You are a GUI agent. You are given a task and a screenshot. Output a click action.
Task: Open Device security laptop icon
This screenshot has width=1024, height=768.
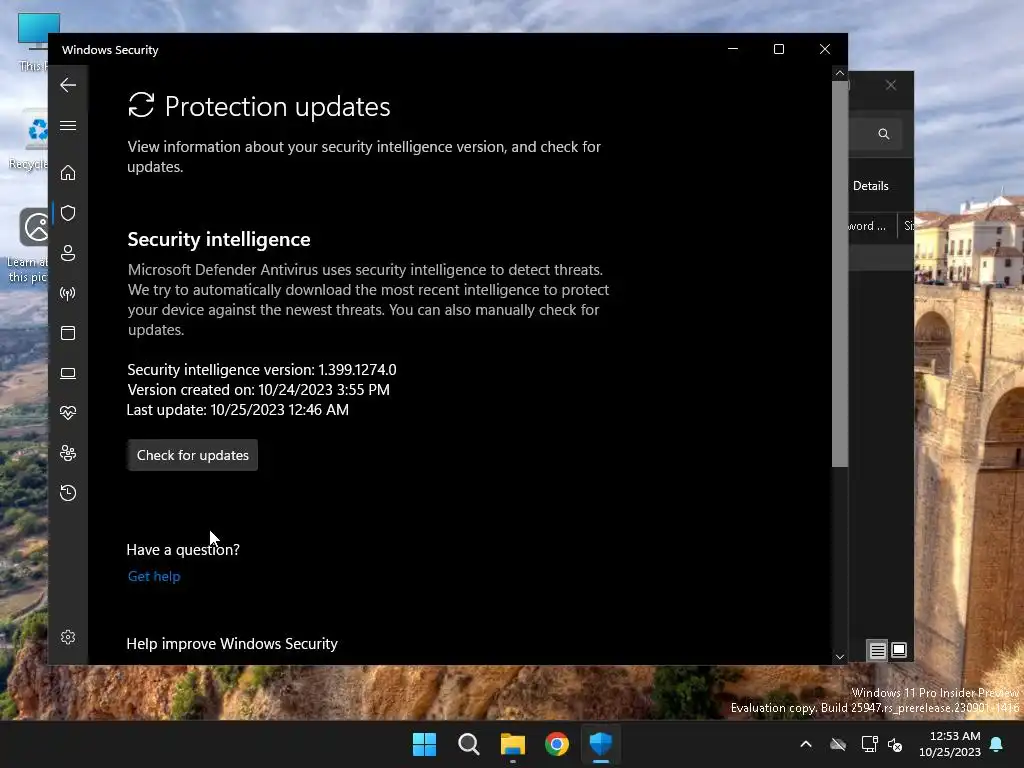(68, 373)
